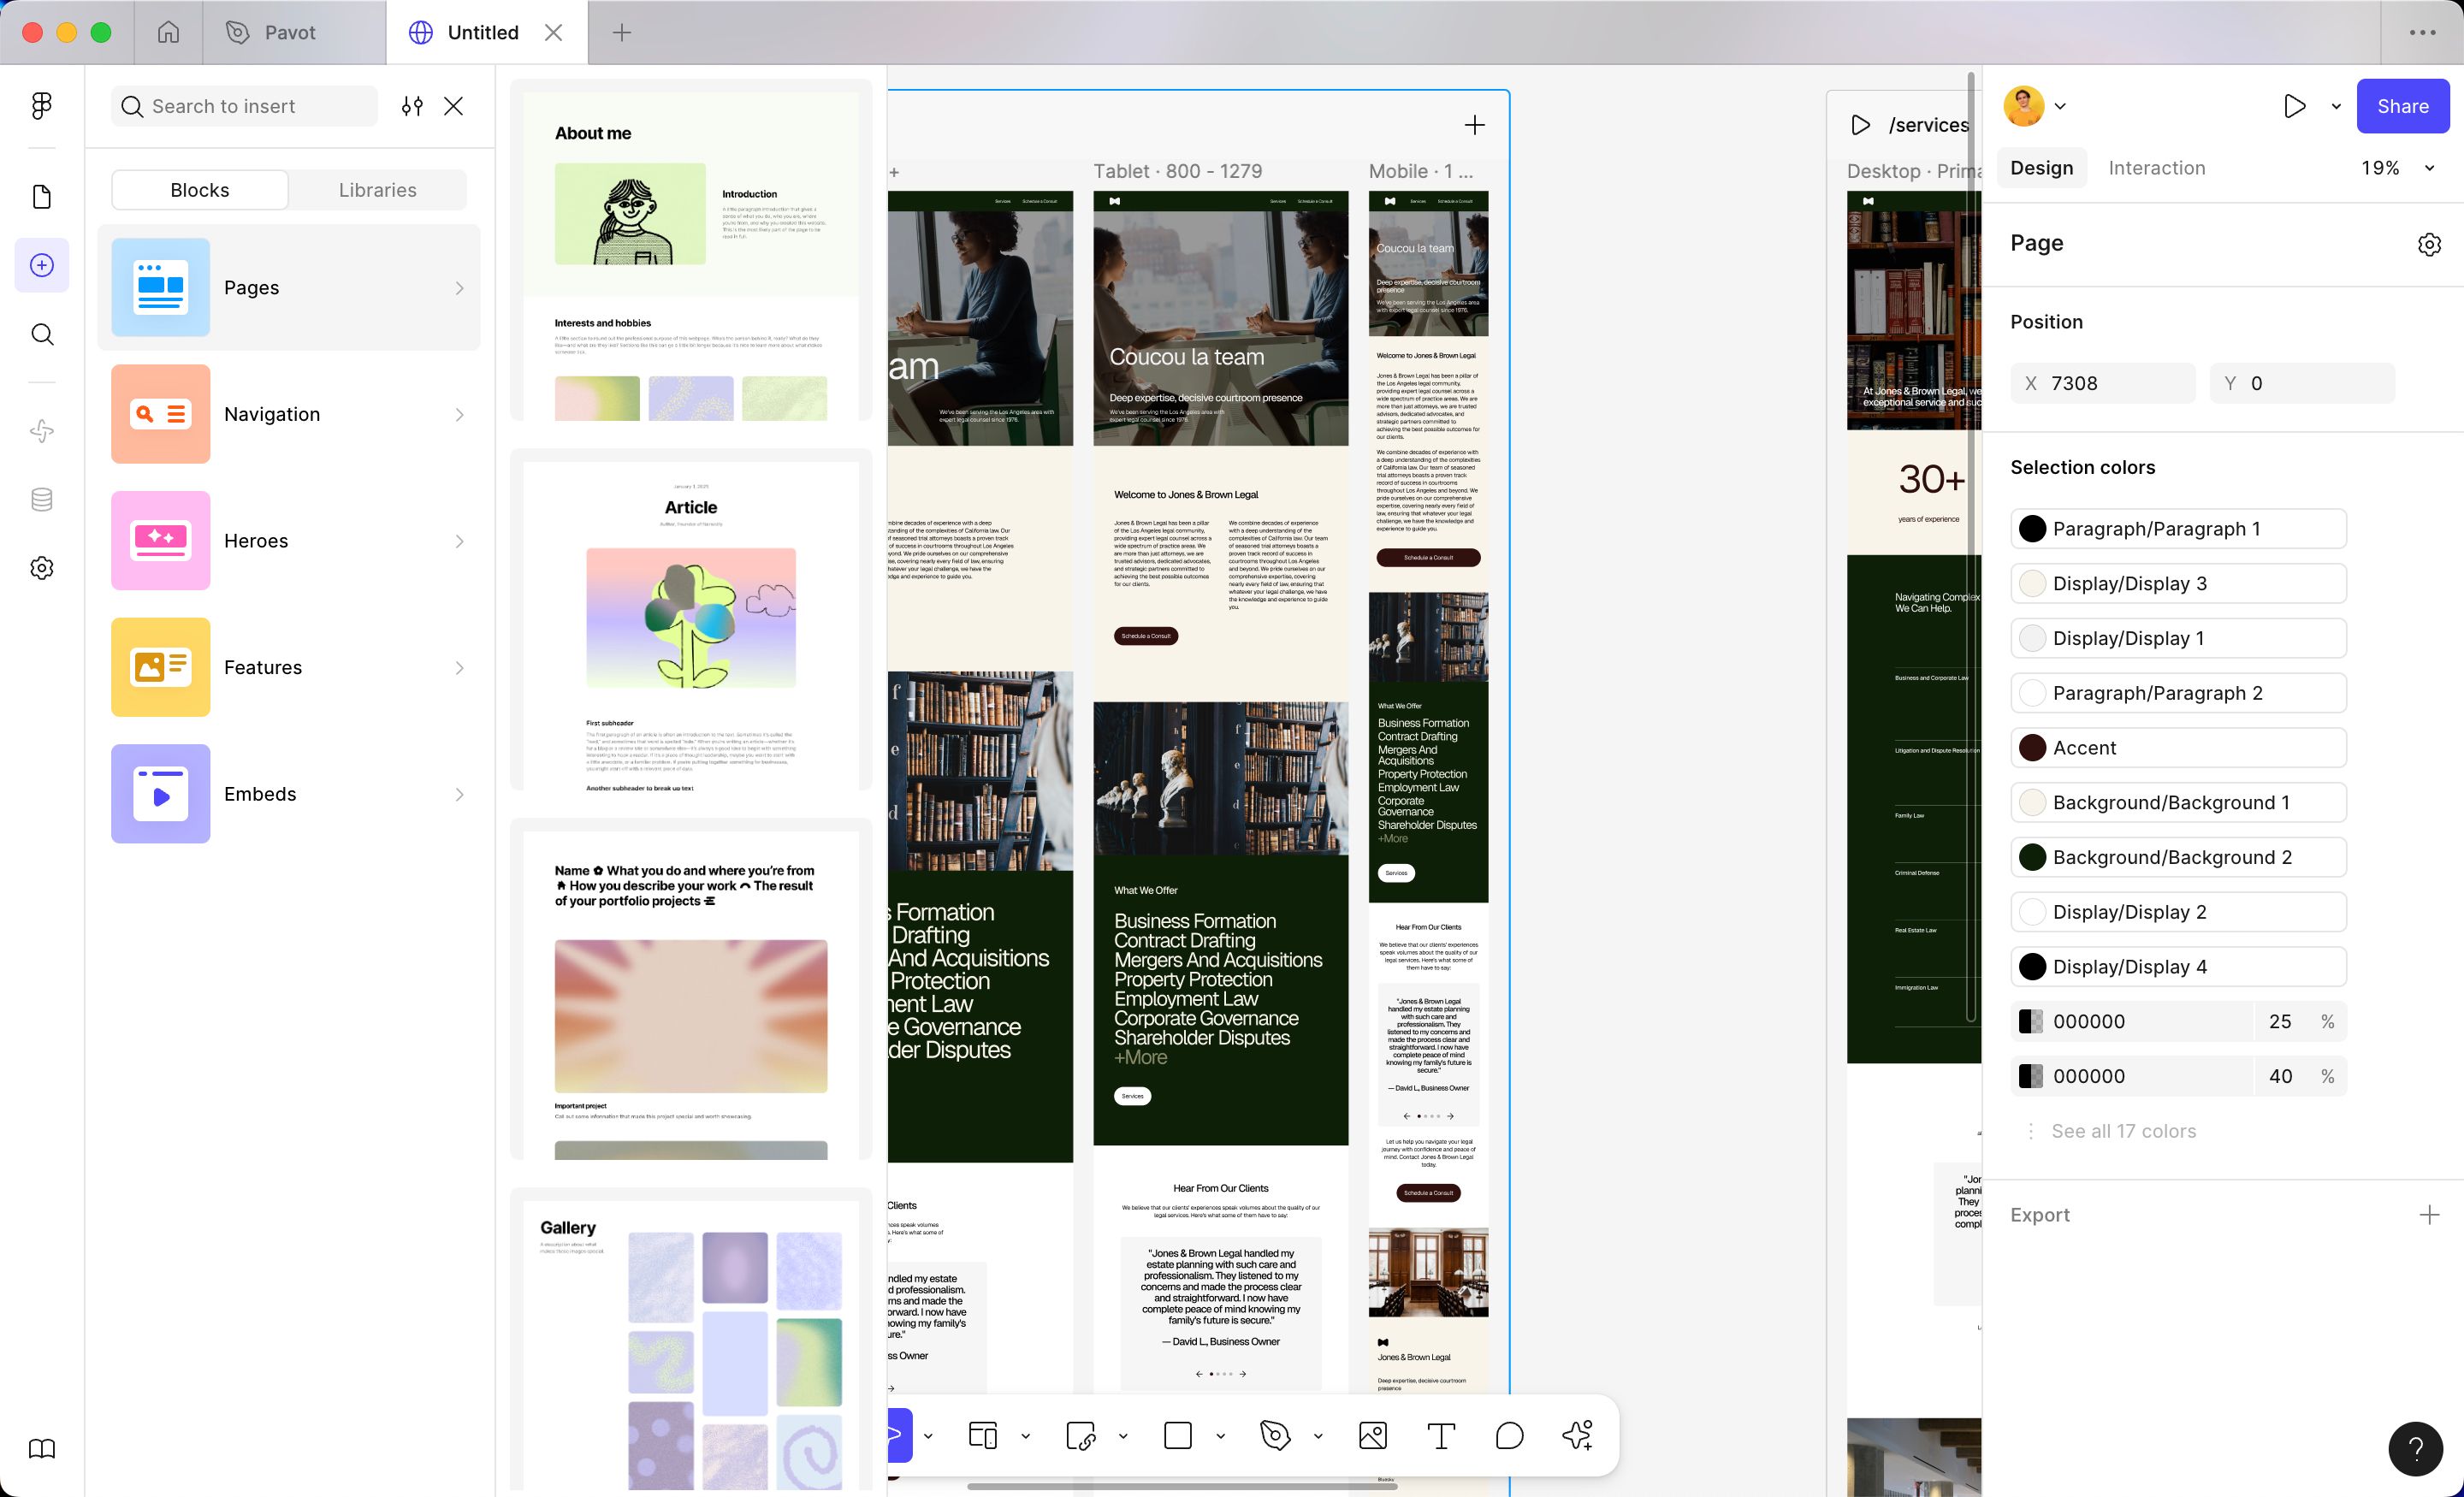Select the Section tool in bottom toolbar

pos(1081,1436)
